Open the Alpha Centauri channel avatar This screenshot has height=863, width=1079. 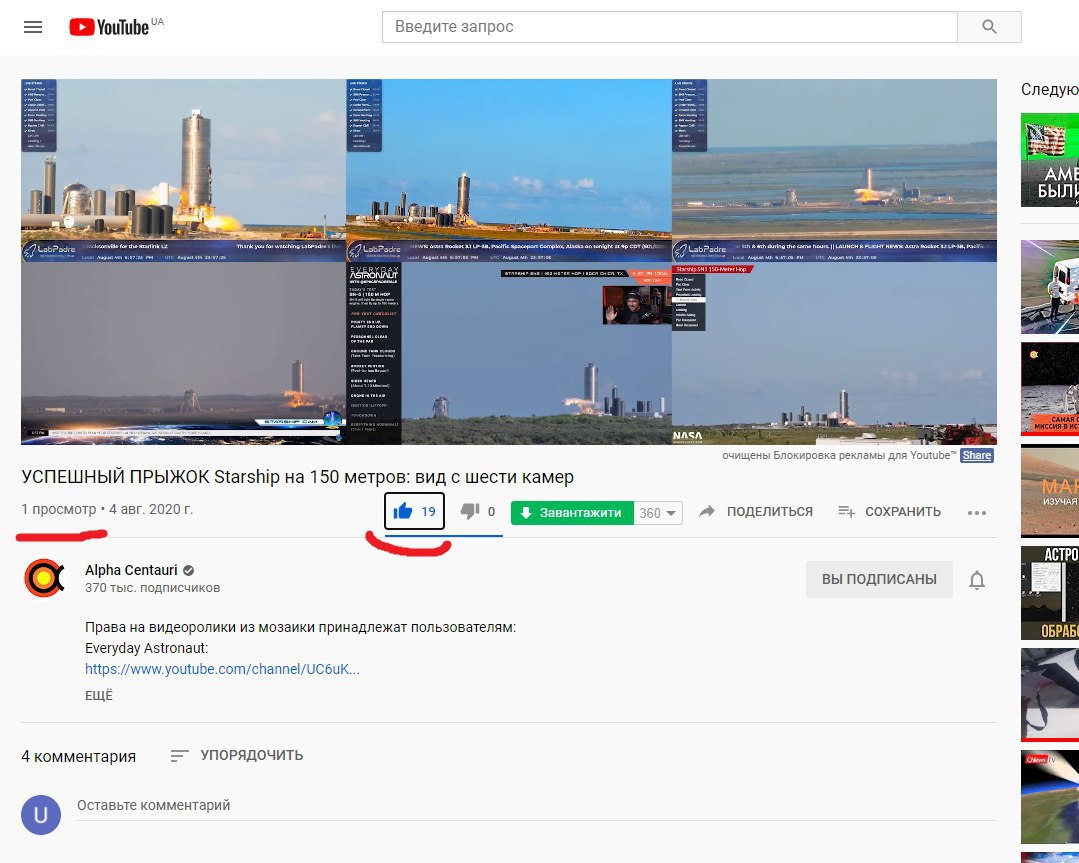pos(44,578)
